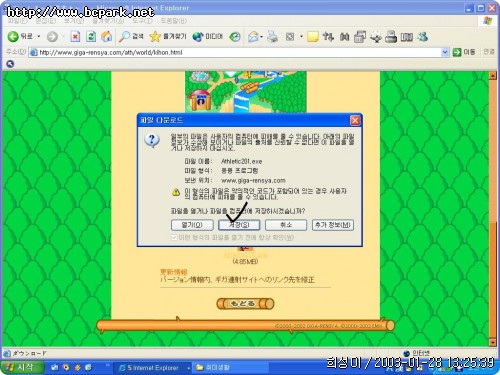Screen dimensions: 500x375
Task: Click the small round blue icon below address bar
Action: click(10, 64)
